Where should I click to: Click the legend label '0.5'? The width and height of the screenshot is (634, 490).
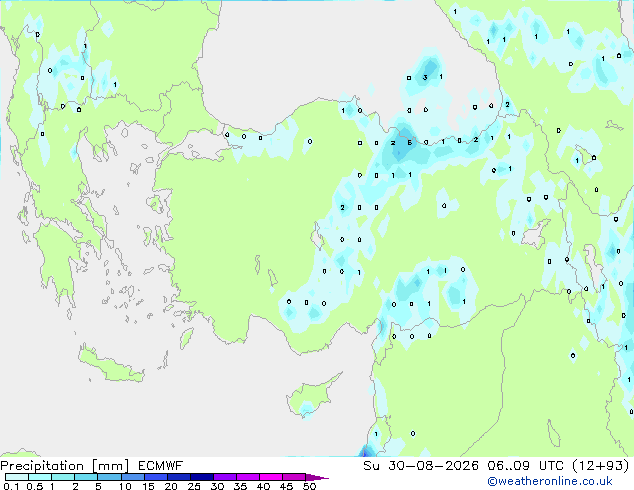pyautogui.click(x=34, y=486)
